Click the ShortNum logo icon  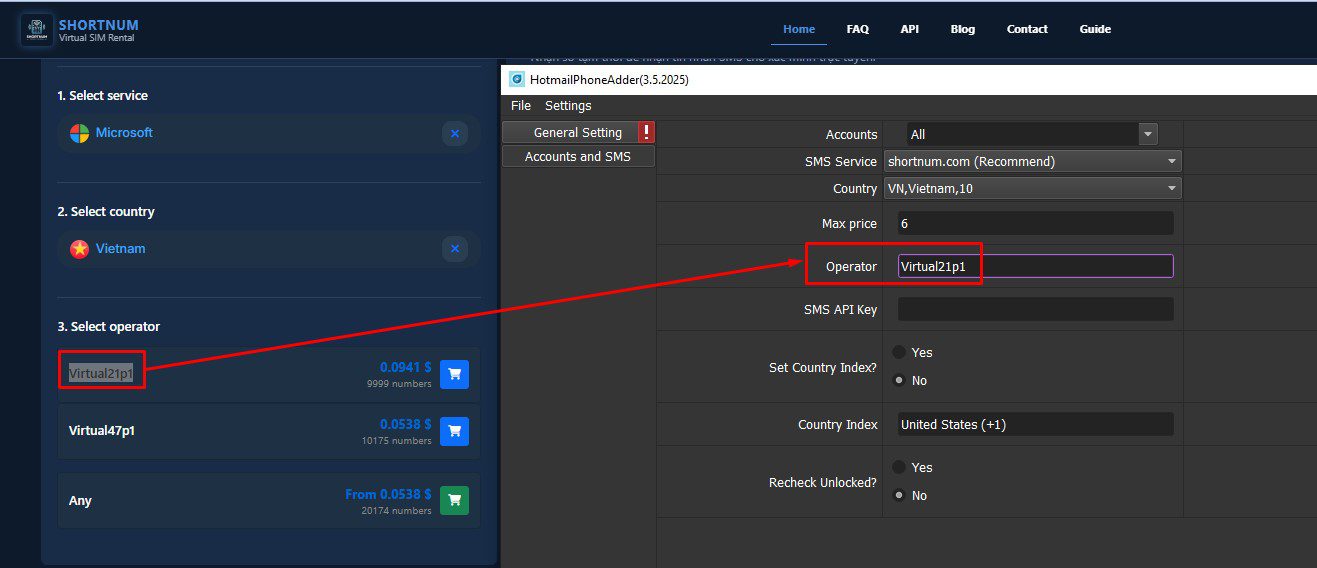36,29
